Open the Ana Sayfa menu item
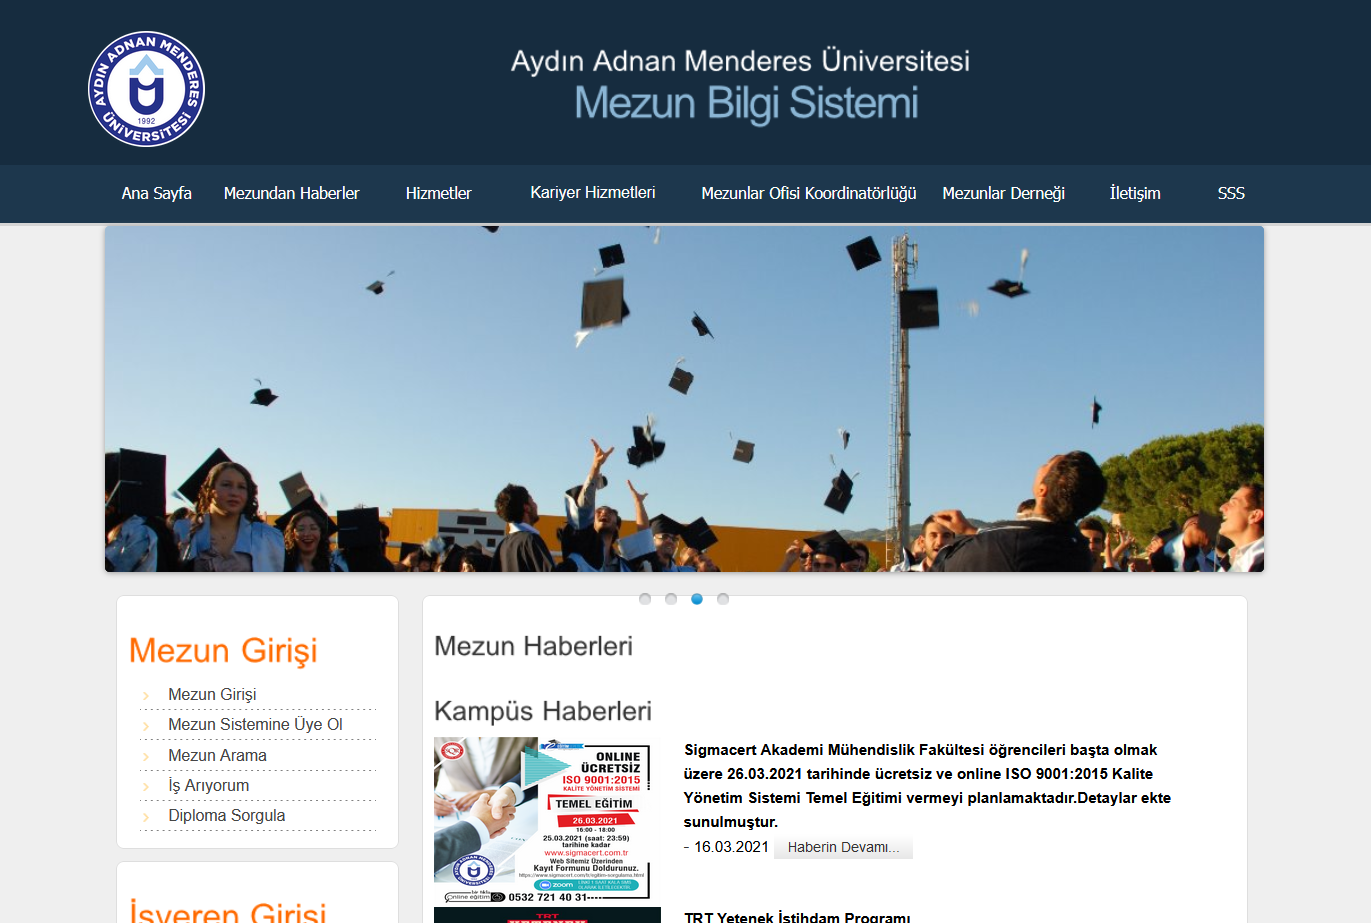 [x=156, y=193]
